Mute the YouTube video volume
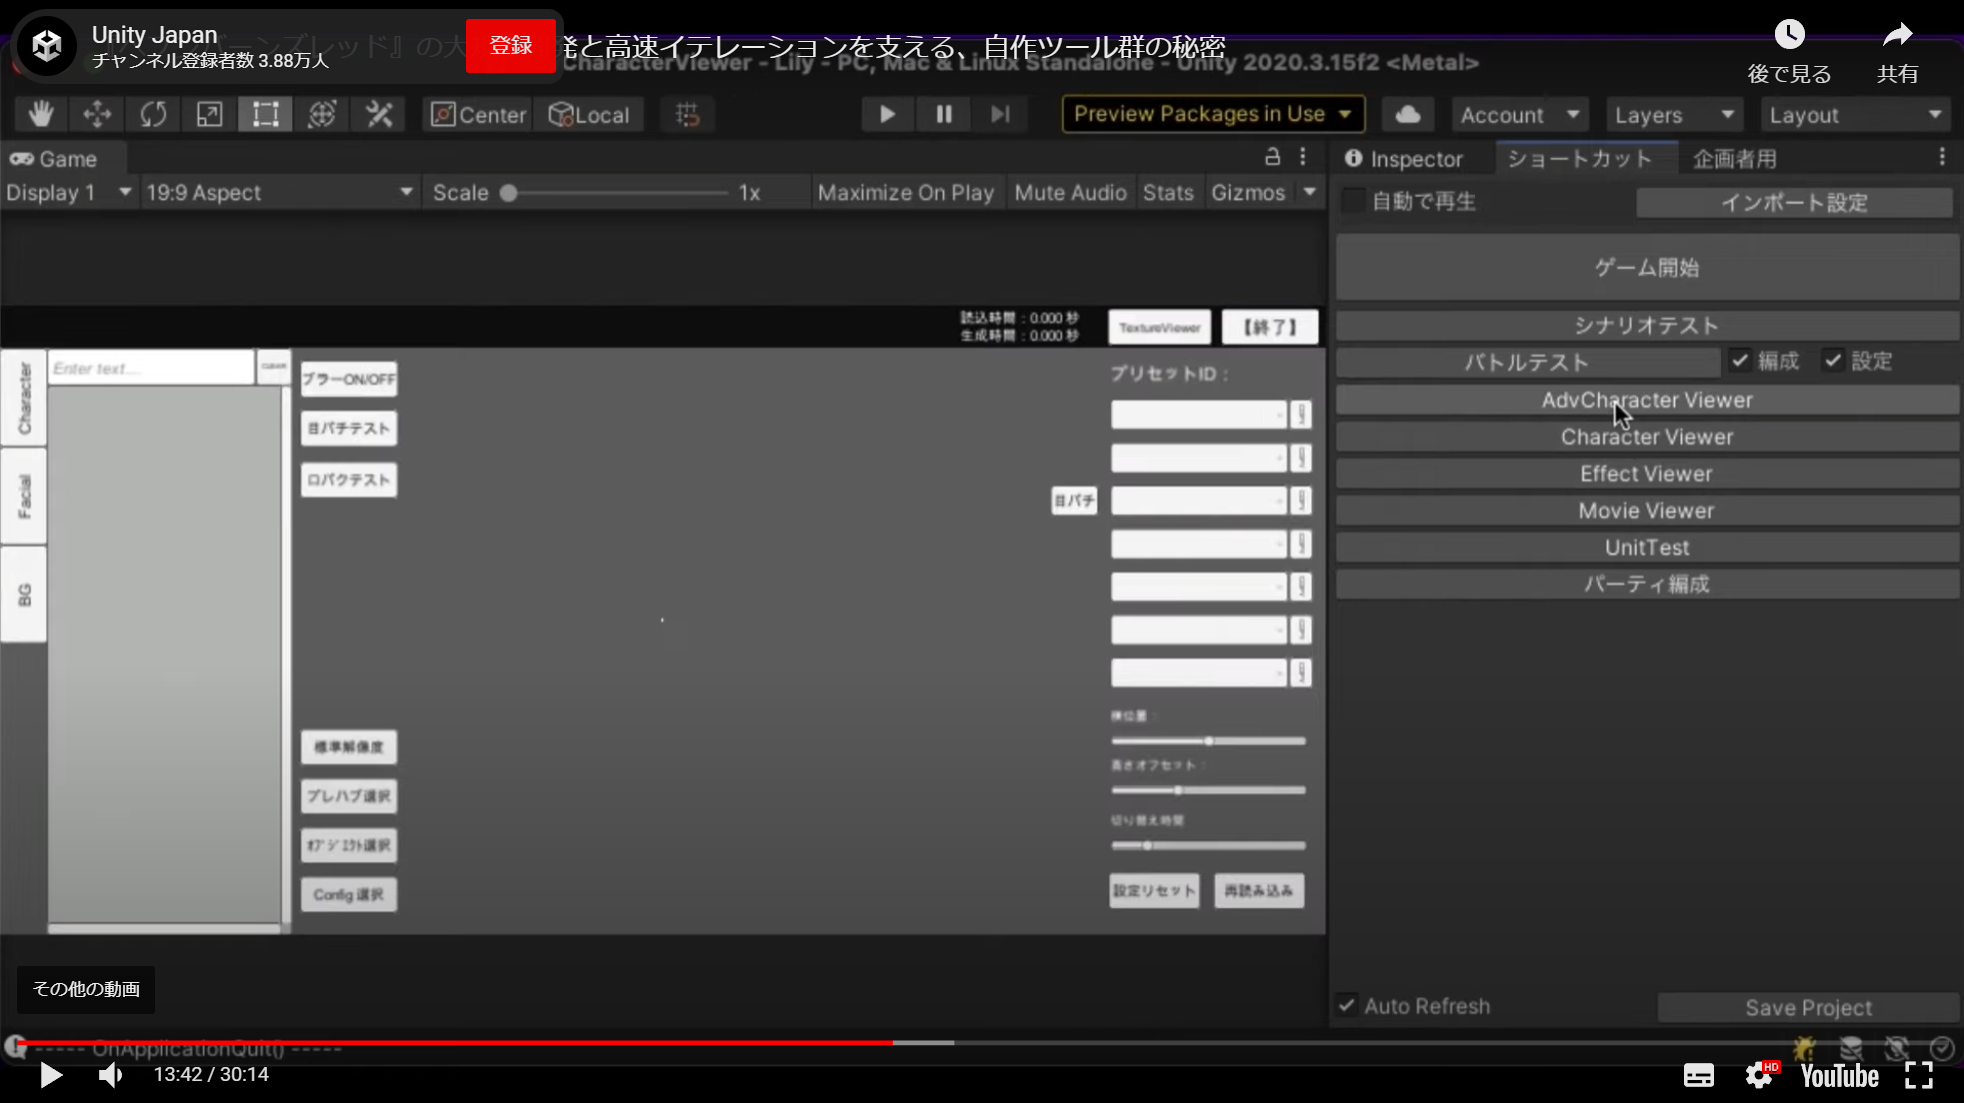 (111, 1075)
